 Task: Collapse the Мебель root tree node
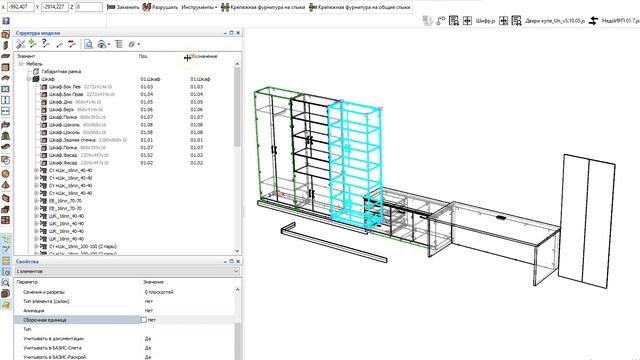21,64
